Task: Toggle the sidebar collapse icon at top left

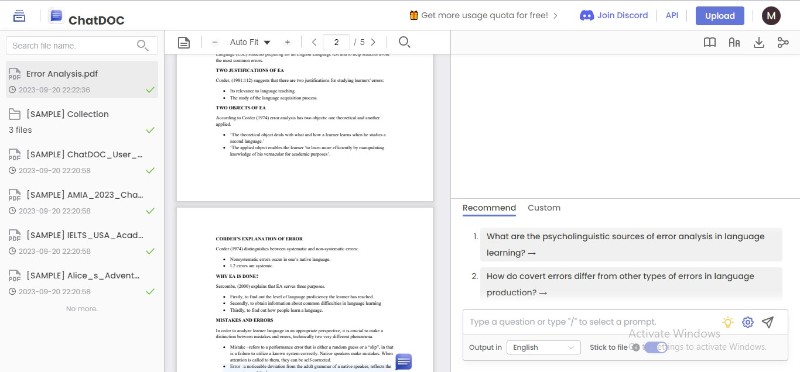Action: [19, 16]
